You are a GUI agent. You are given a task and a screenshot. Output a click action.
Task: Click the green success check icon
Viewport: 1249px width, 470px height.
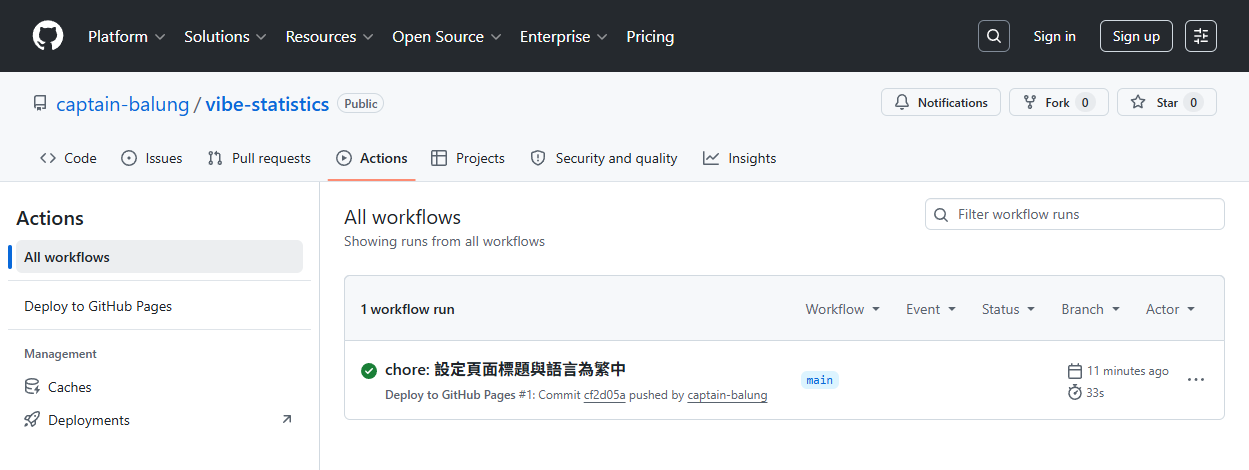(x=369, y=371)
